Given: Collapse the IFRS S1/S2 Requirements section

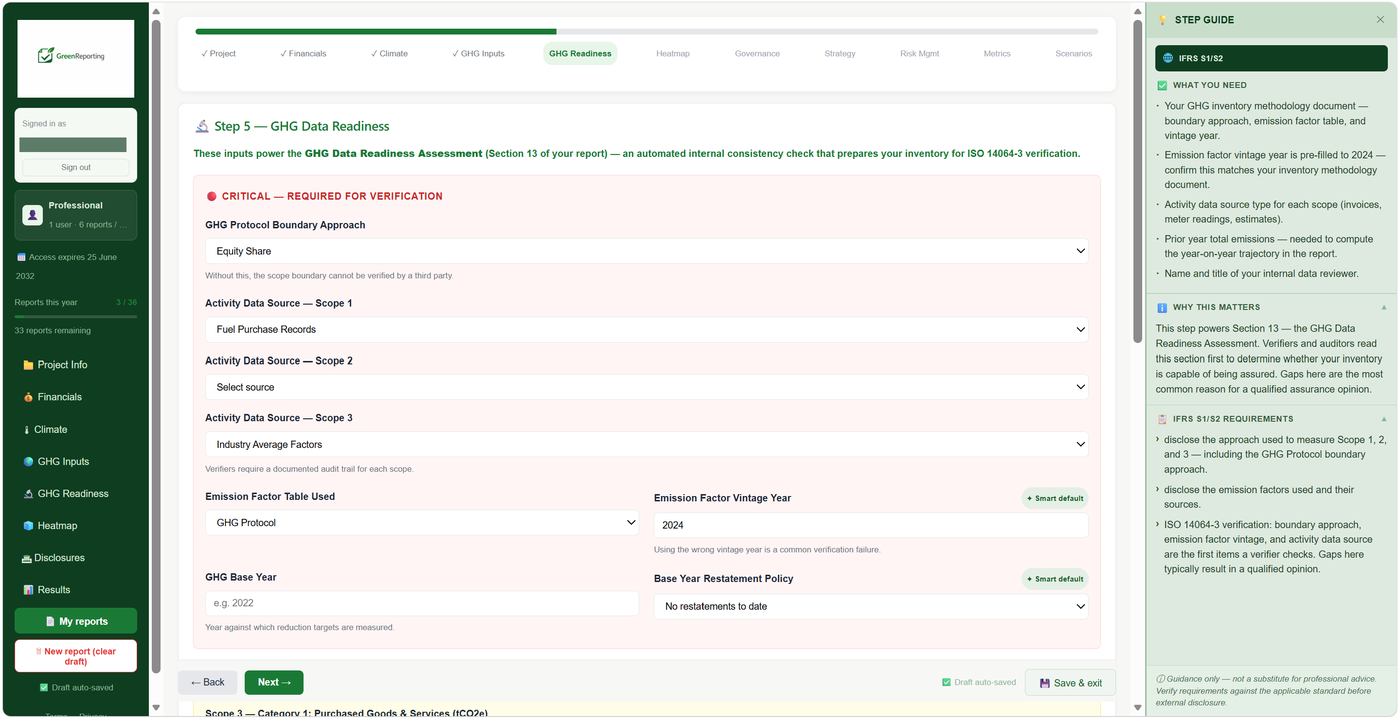Looking at the screenshot, I should [x=1384, y=419].
